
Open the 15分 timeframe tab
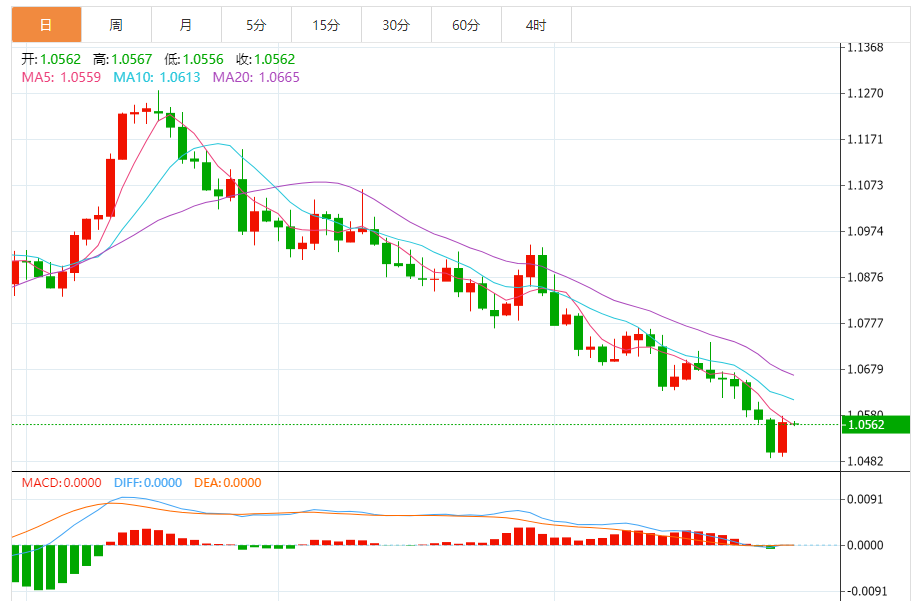[x=326, y=25]
